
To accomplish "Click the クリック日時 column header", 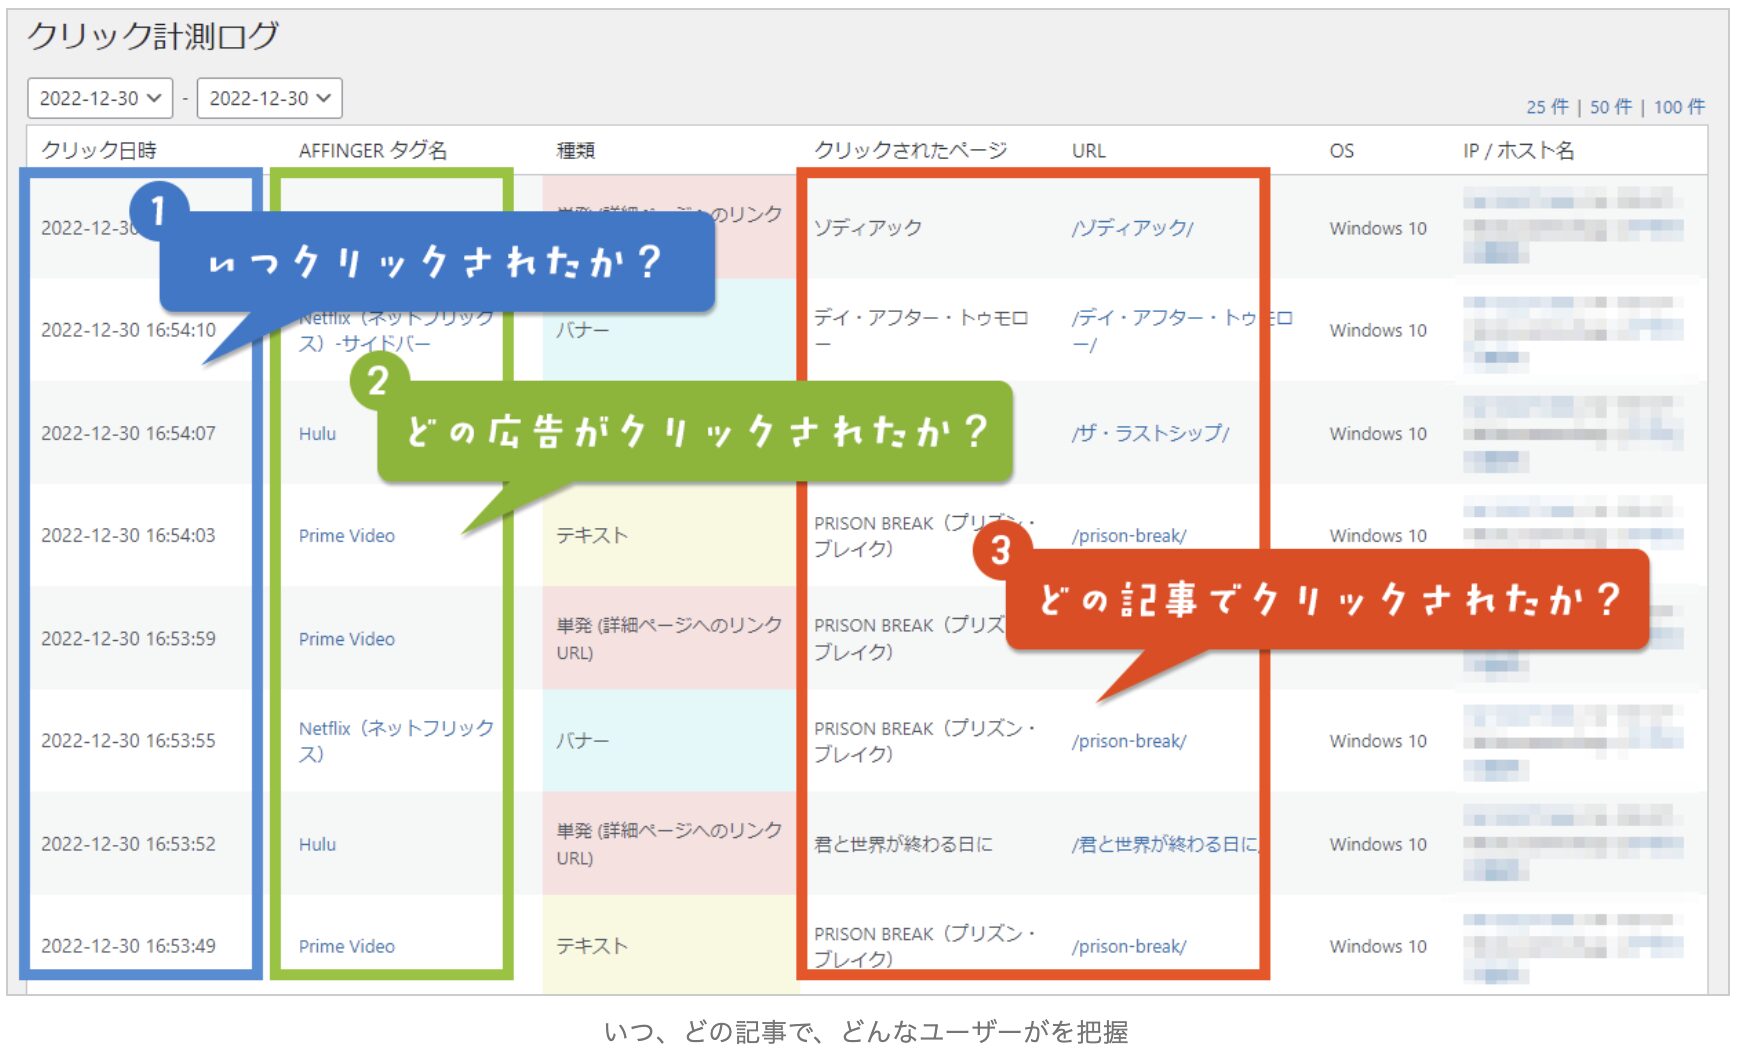I will (x=99, y=150).
